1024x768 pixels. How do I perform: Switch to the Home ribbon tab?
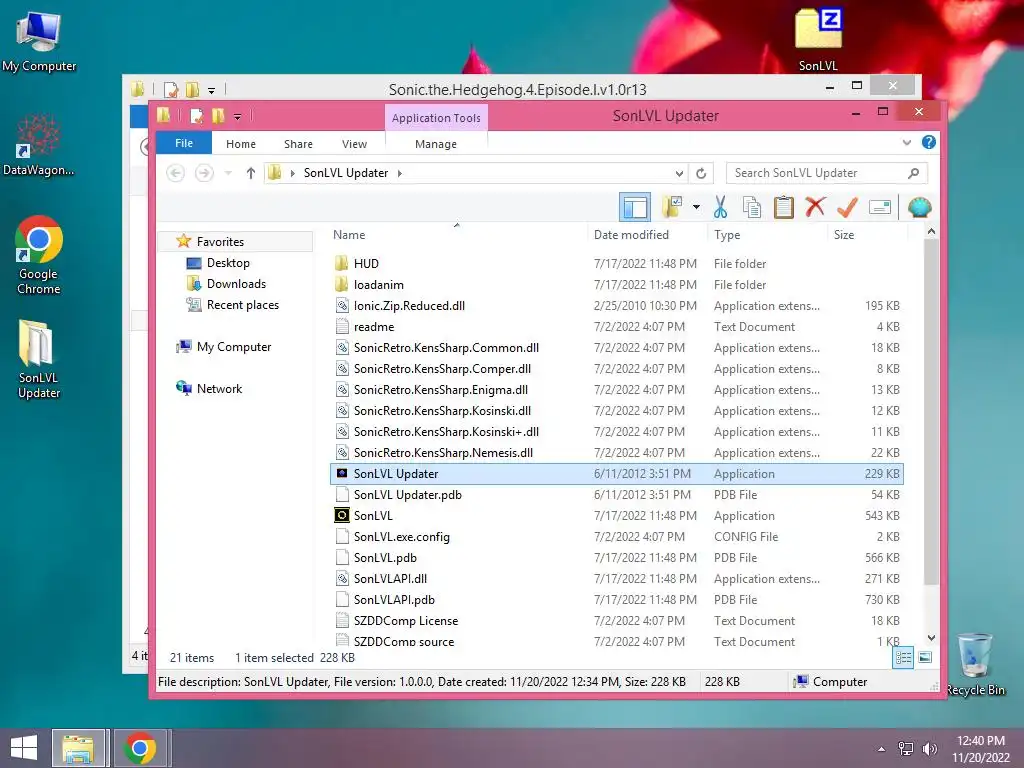[x=241, y=144]
